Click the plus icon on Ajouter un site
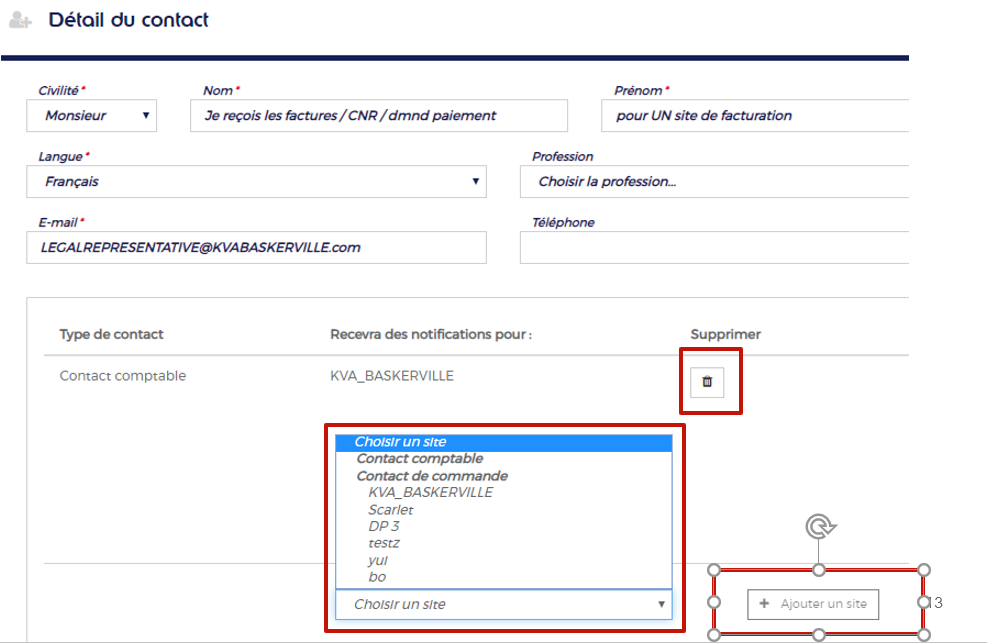 (x=764, y=603)
